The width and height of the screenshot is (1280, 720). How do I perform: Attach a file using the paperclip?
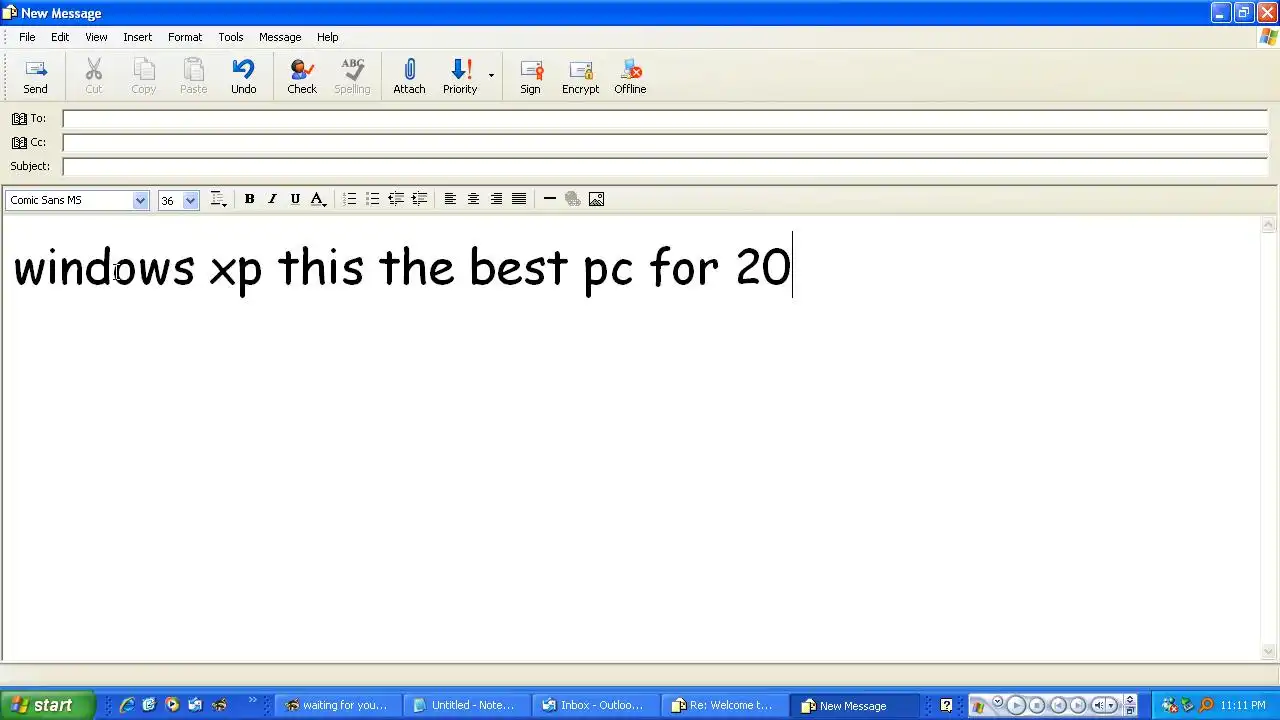point(409,77)
